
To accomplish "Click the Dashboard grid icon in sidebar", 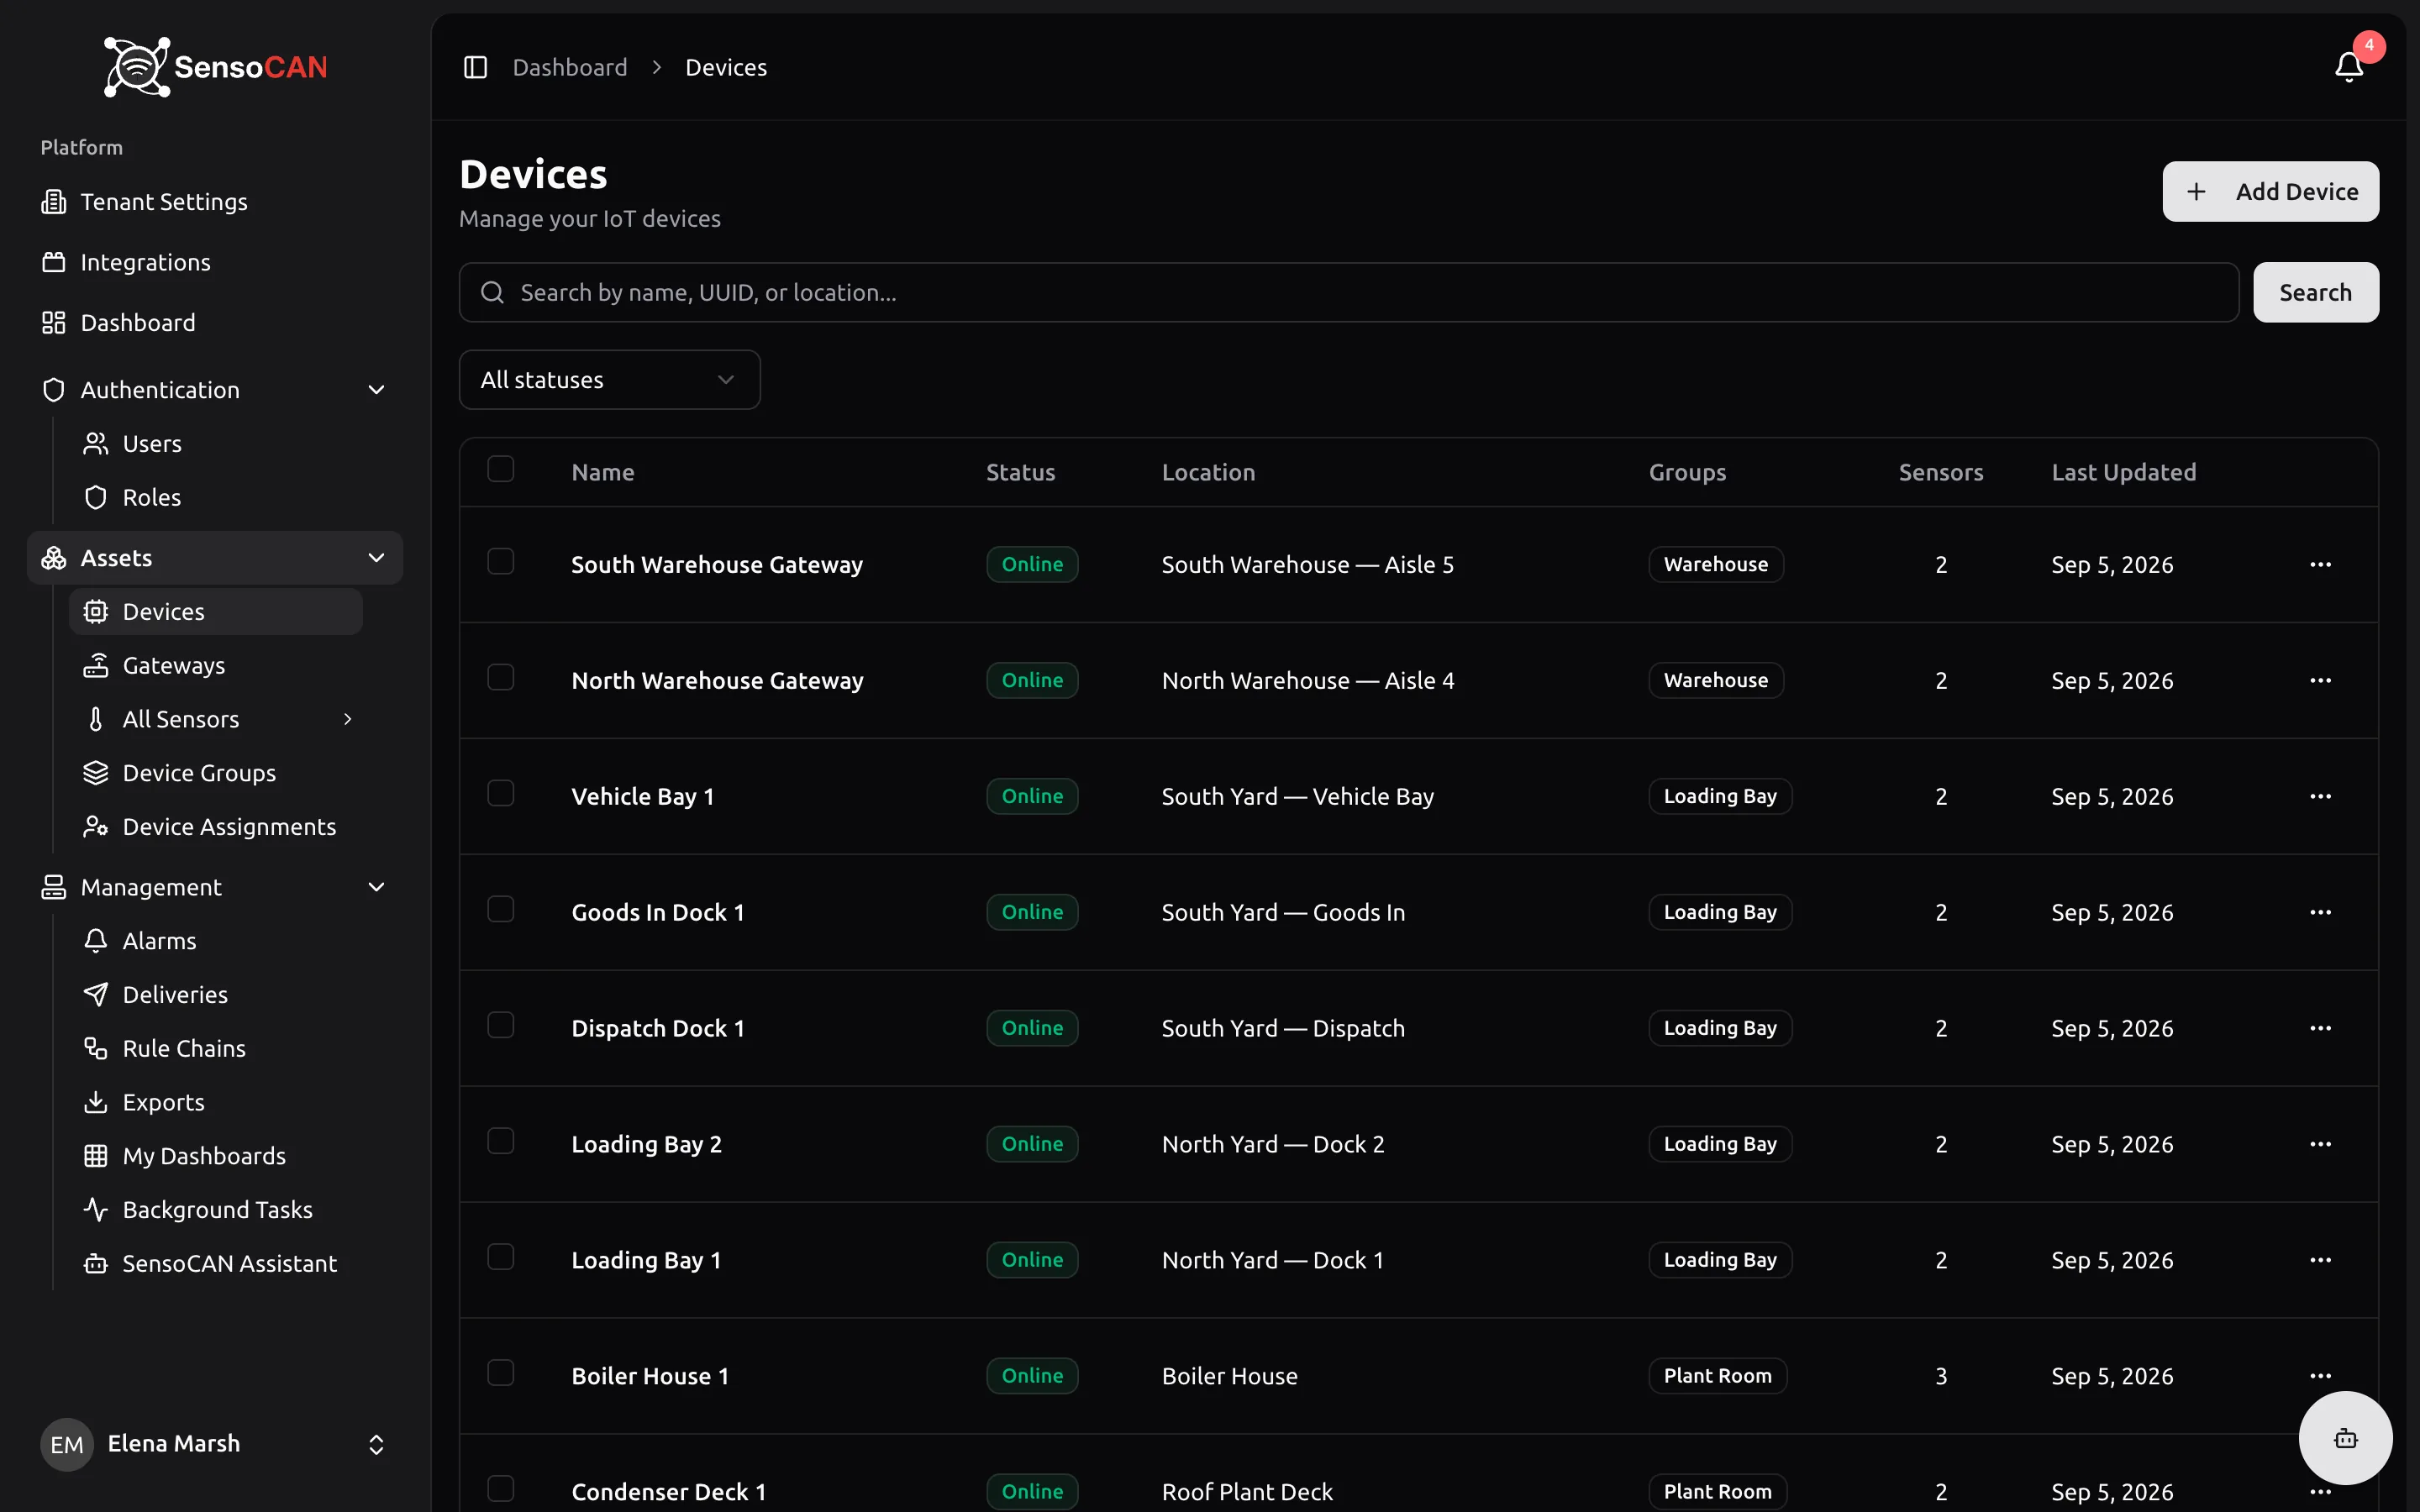I will point(54,323).
